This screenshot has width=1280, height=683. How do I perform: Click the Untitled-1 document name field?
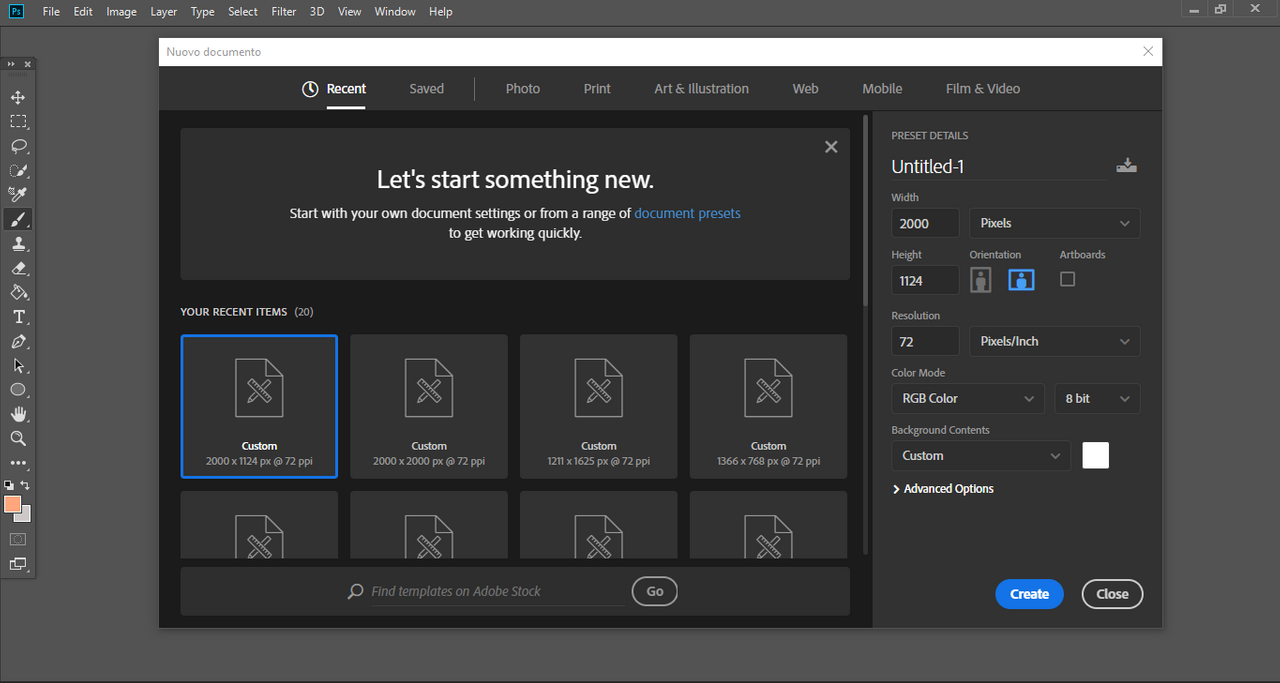pyautogui.click(x=999, y=167)
